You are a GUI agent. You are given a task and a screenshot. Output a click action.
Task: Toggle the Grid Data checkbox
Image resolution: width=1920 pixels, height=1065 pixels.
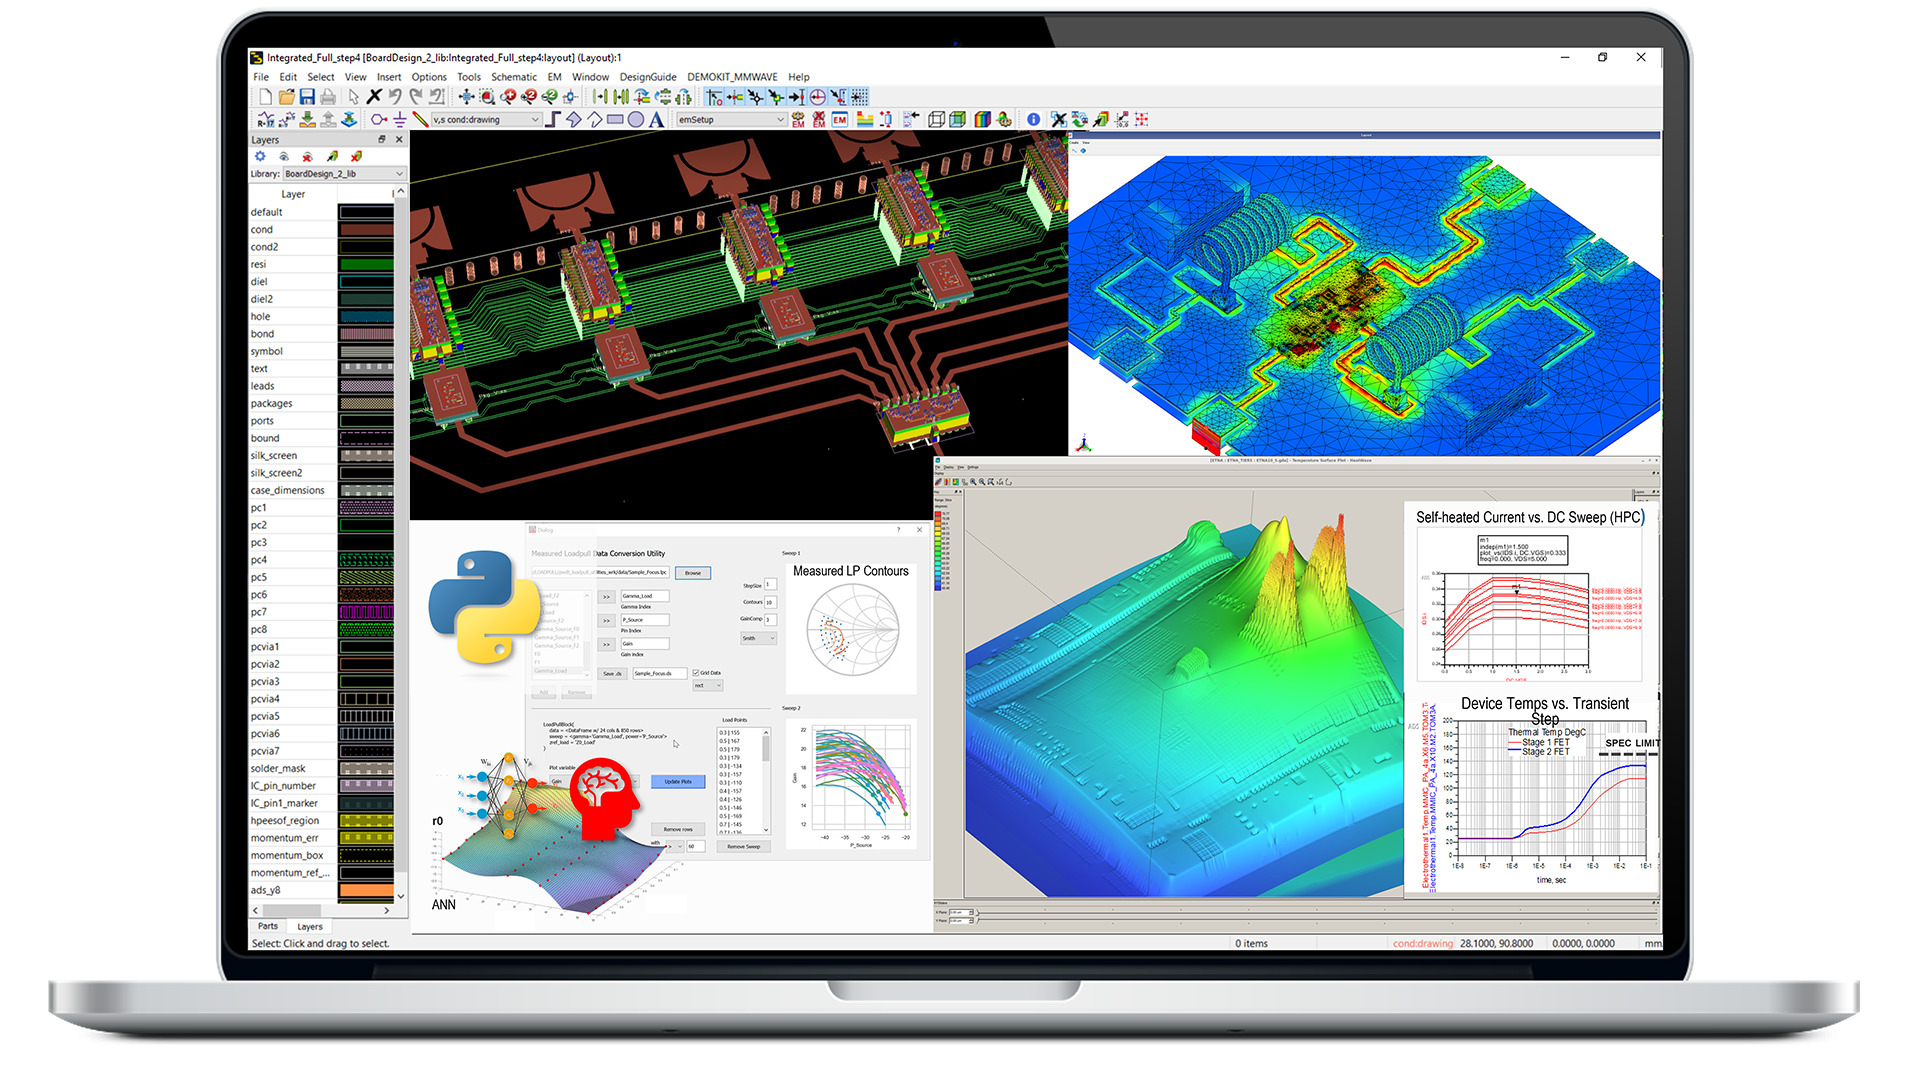[x=696, y=673]
